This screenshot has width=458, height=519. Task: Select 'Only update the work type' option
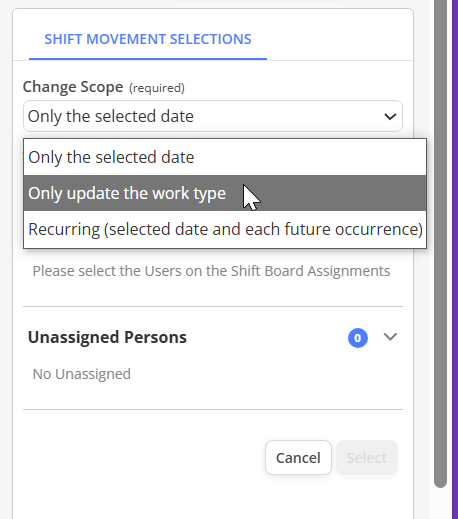pos(225,193)
